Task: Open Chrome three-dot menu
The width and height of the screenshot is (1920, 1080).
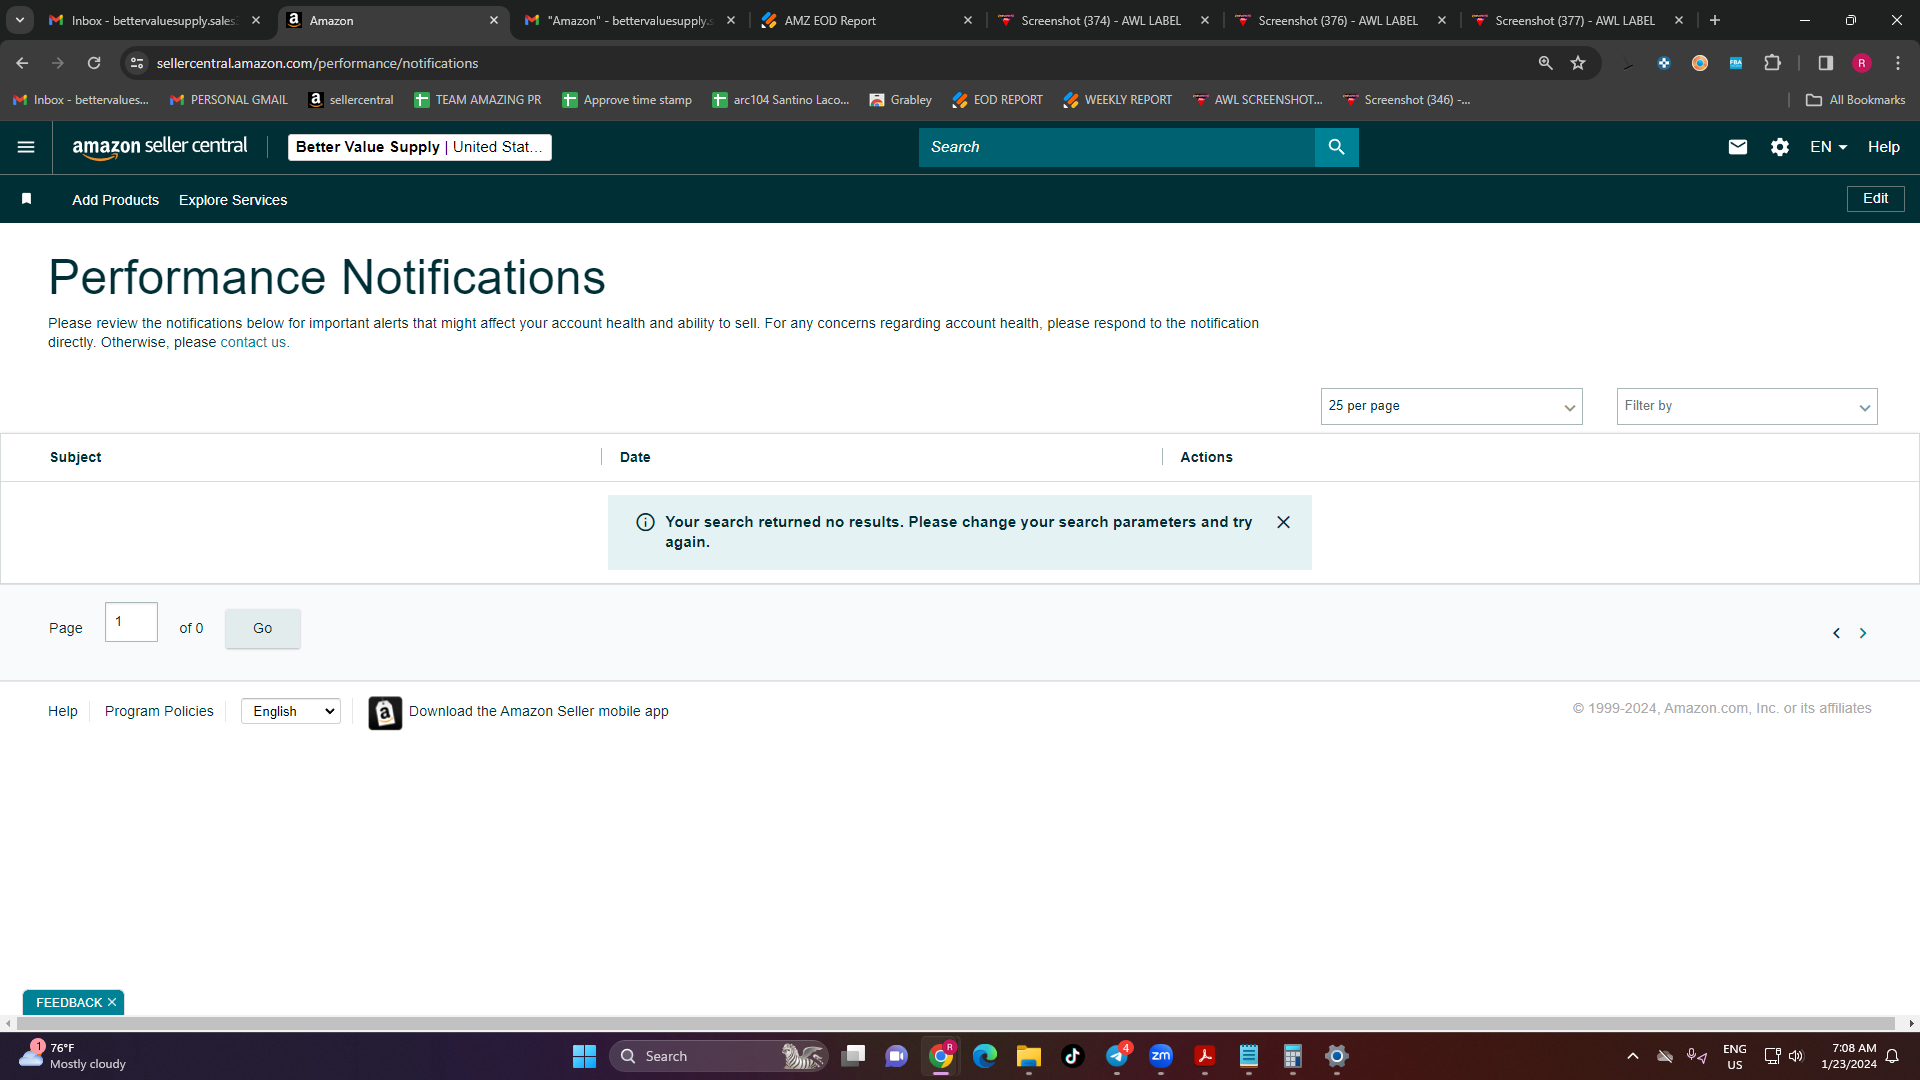Action: click(1898, 63)
